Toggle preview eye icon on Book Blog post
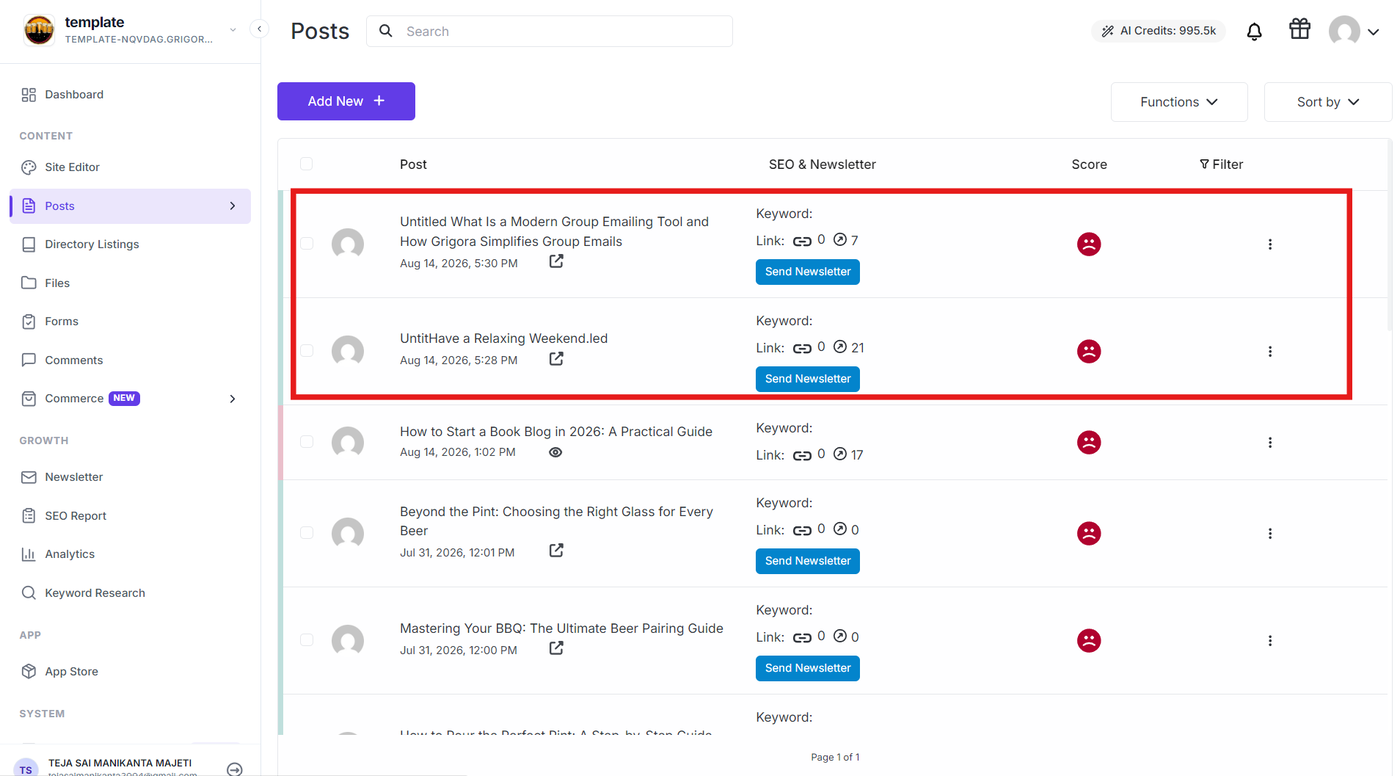Screen dimensions: 1400x776 555,452
